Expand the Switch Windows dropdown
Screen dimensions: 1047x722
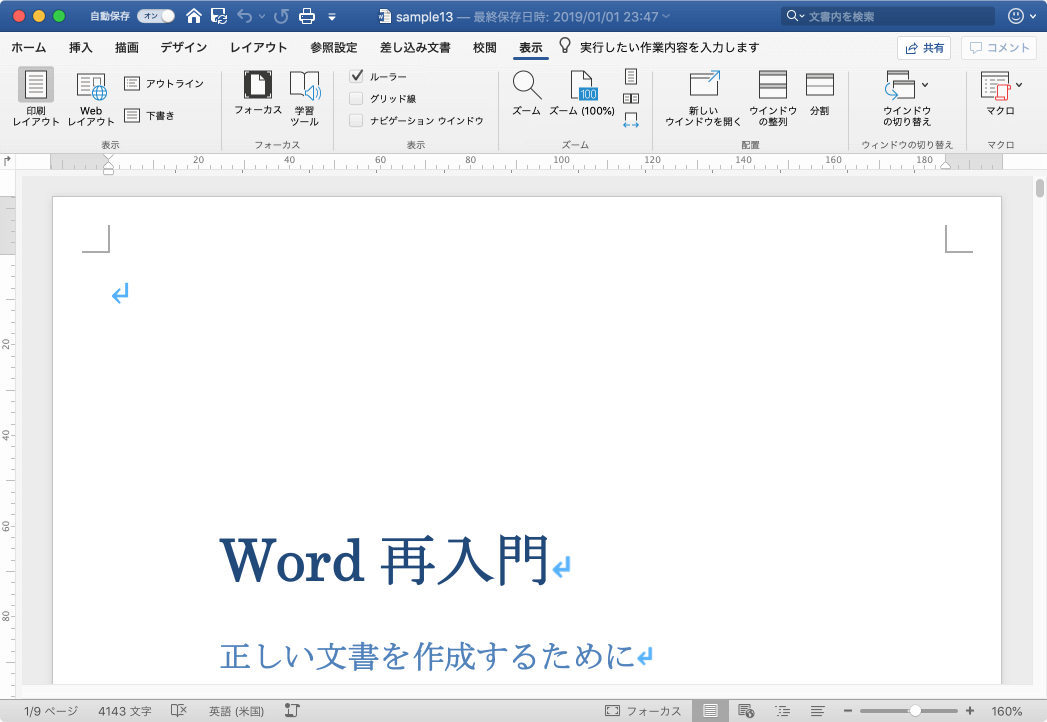(924, 85)
